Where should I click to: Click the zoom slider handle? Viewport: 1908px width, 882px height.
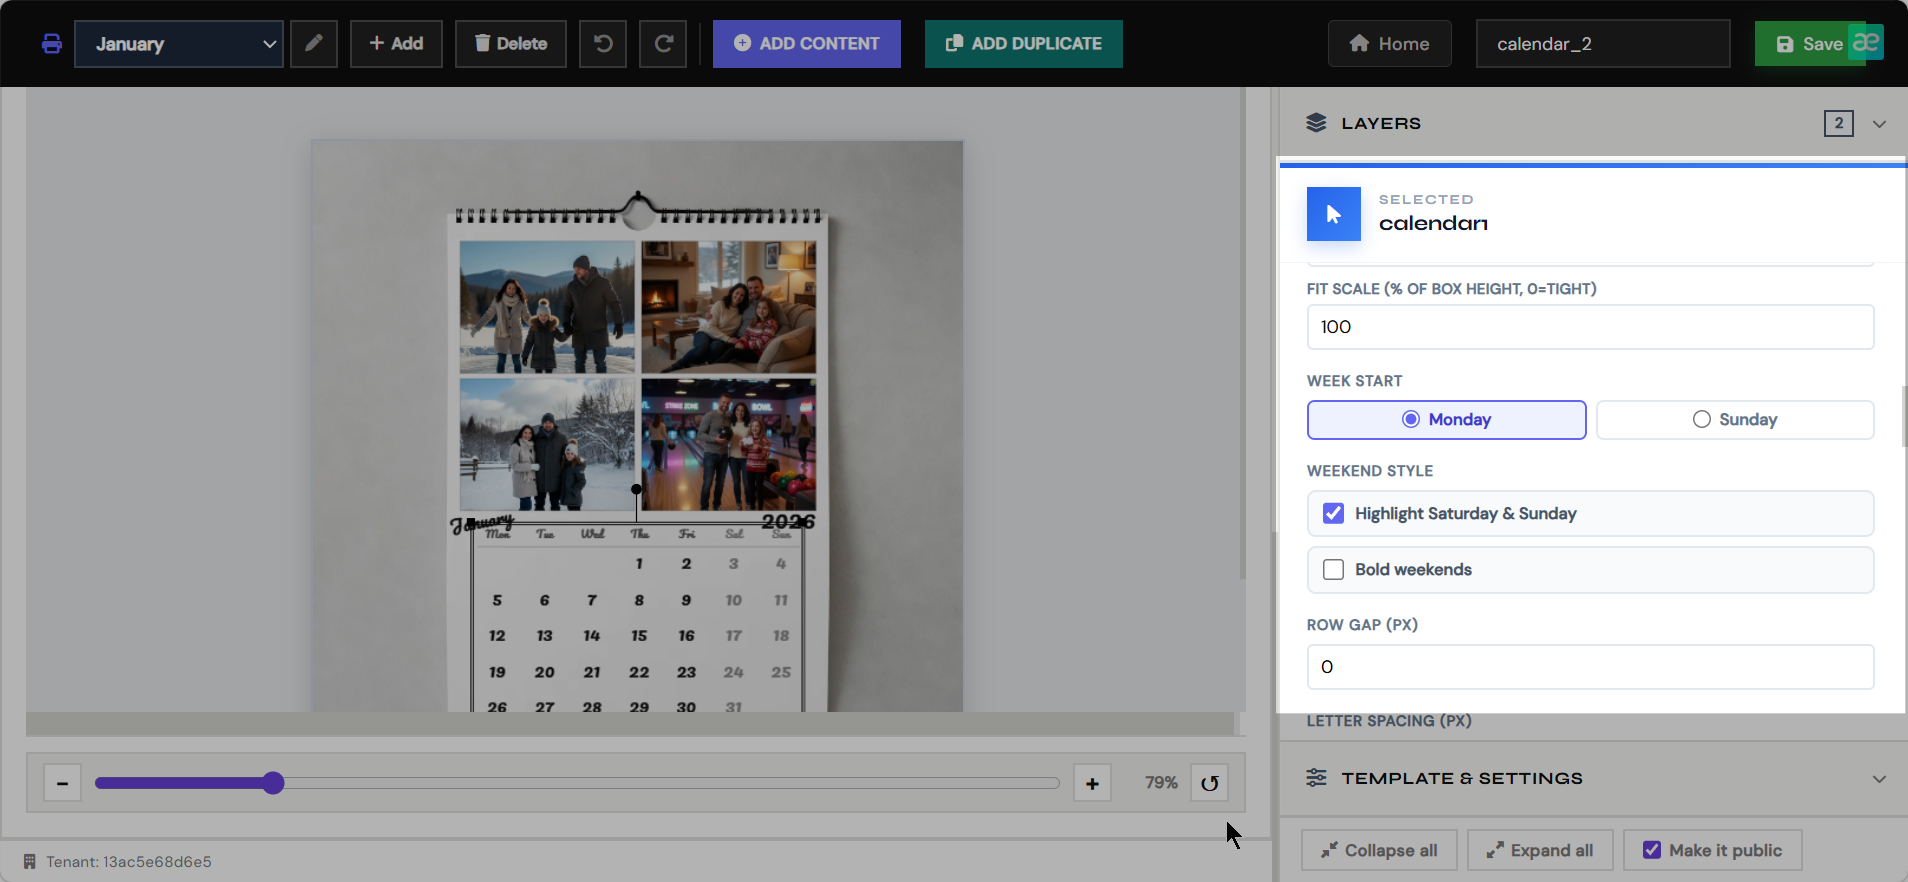(273, 783)
